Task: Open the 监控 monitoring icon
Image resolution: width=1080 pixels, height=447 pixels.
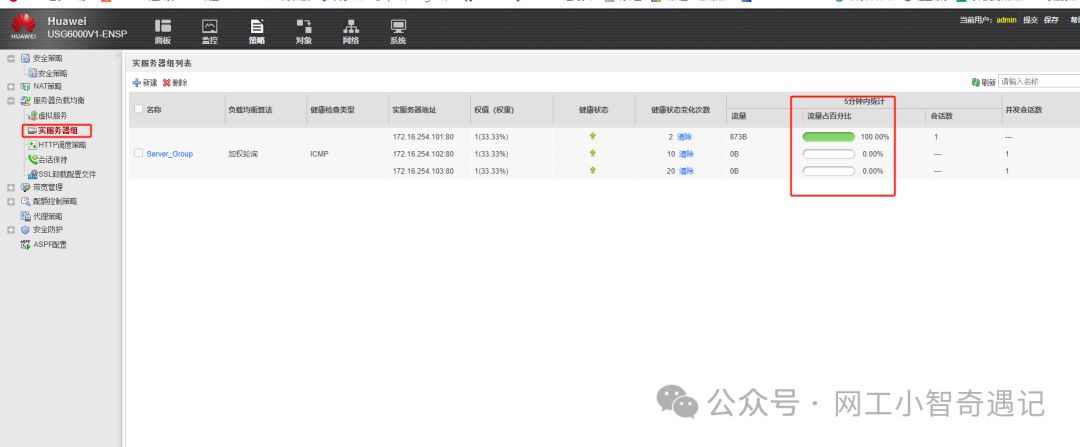Action: tap(209, 26)
